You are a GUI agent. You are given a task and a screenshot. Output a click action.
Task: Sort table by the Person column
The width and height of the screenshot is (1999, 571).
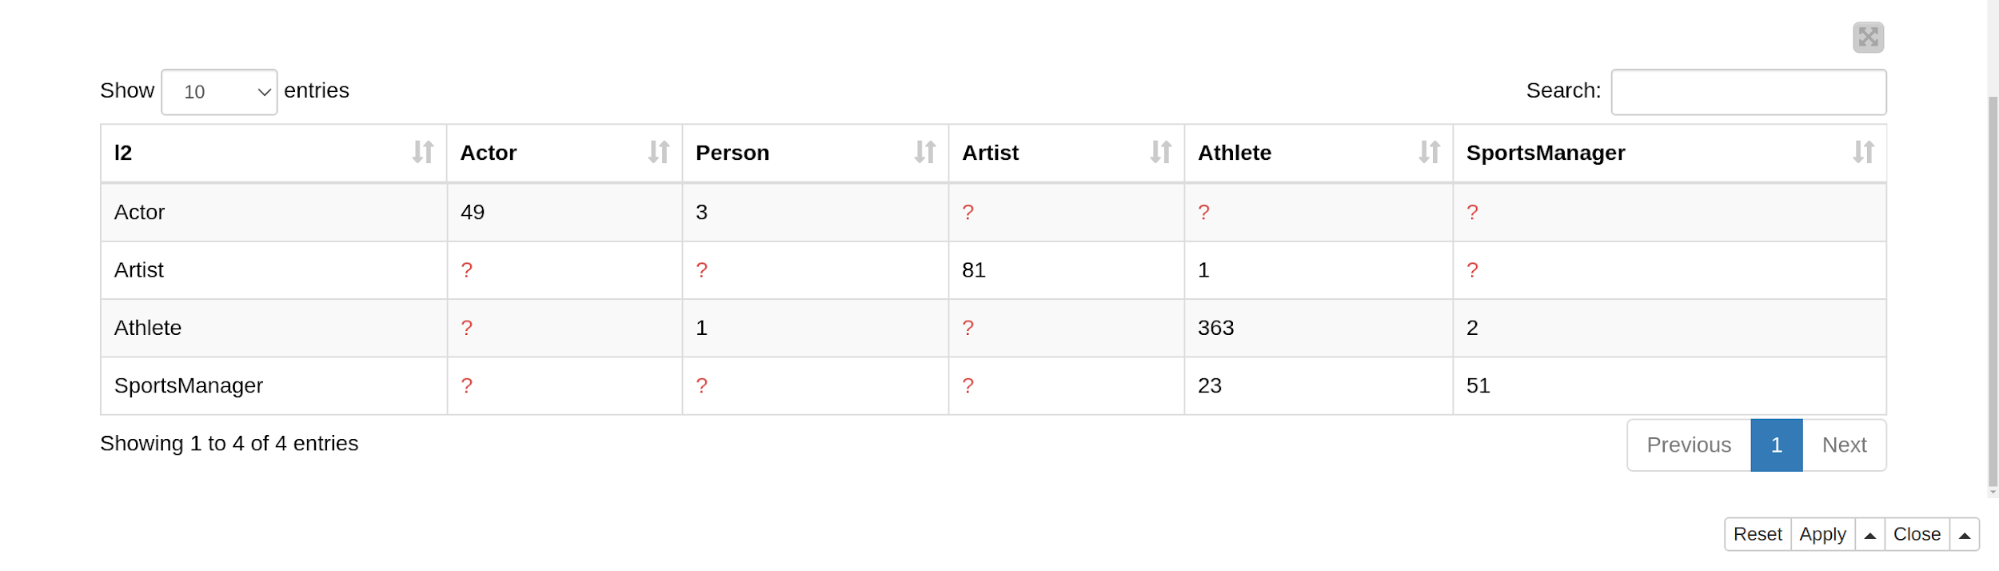(x=815, y=153)
